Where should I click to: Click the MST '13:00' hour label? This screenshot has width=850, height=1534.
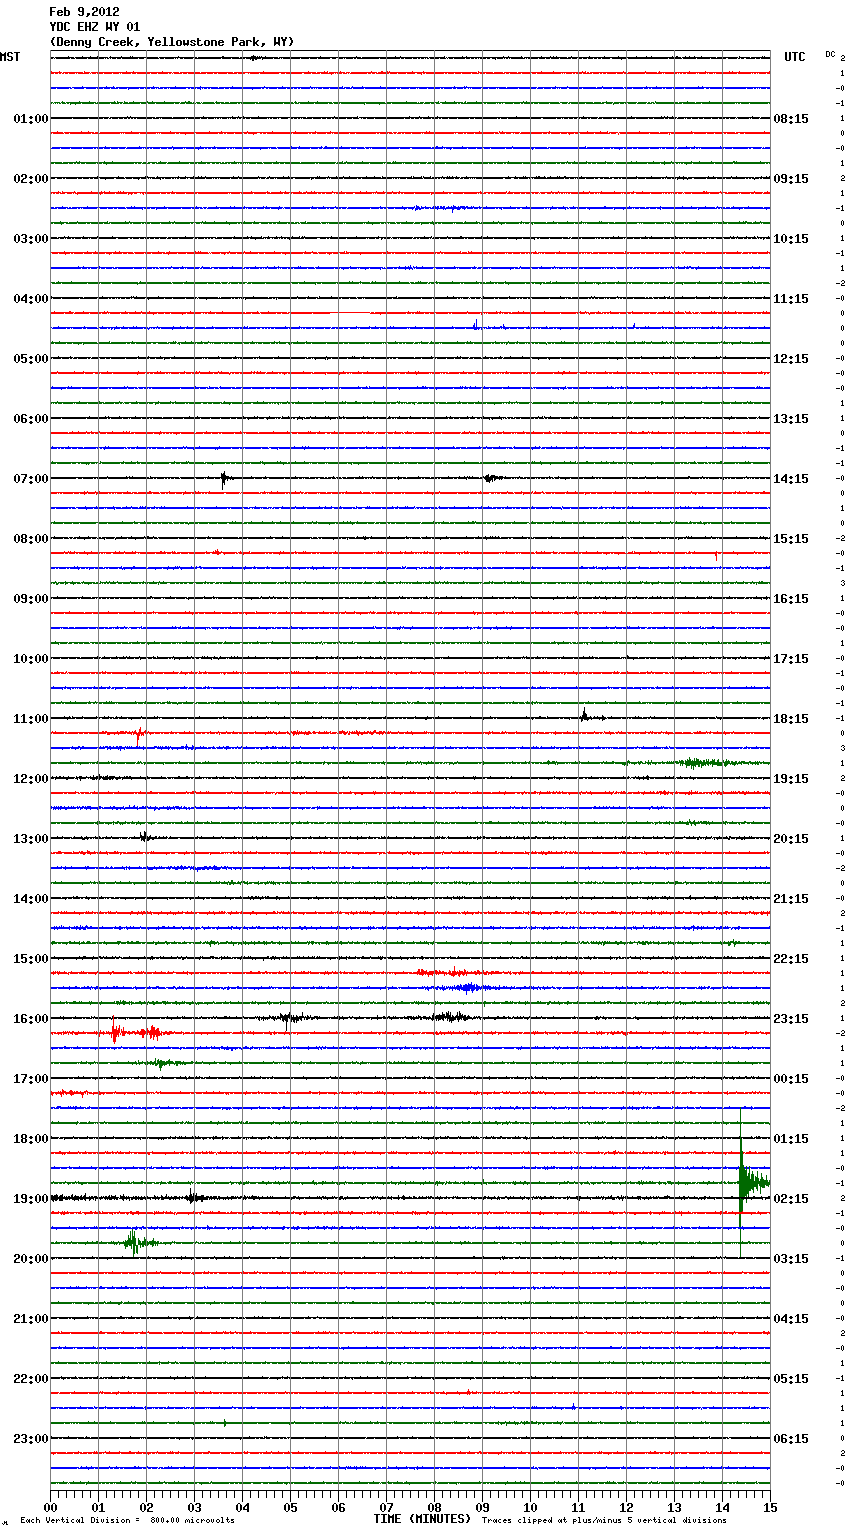pyautogui.click(x=30, y=839)
